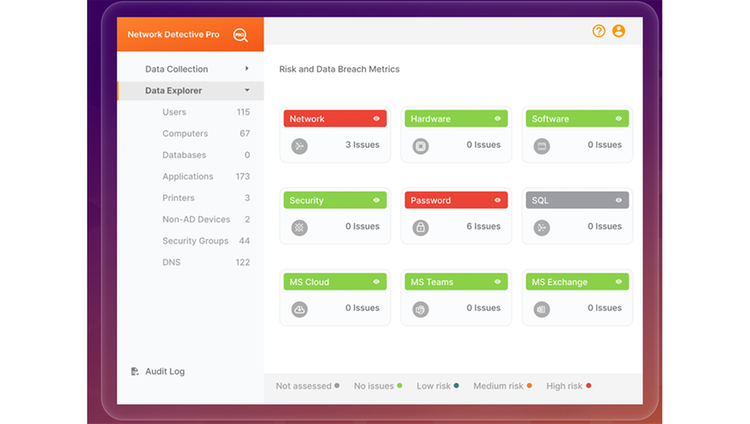Click the MS Cloud card cloud icon
Screen dimensions: 750x424
(299, 309)
